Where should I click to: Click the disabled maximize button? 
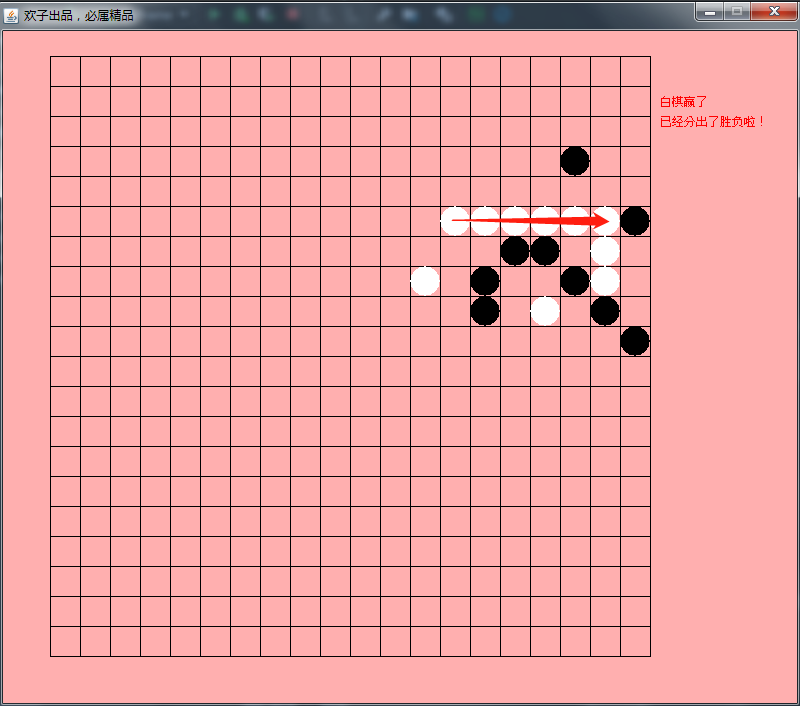coord(737,11)
